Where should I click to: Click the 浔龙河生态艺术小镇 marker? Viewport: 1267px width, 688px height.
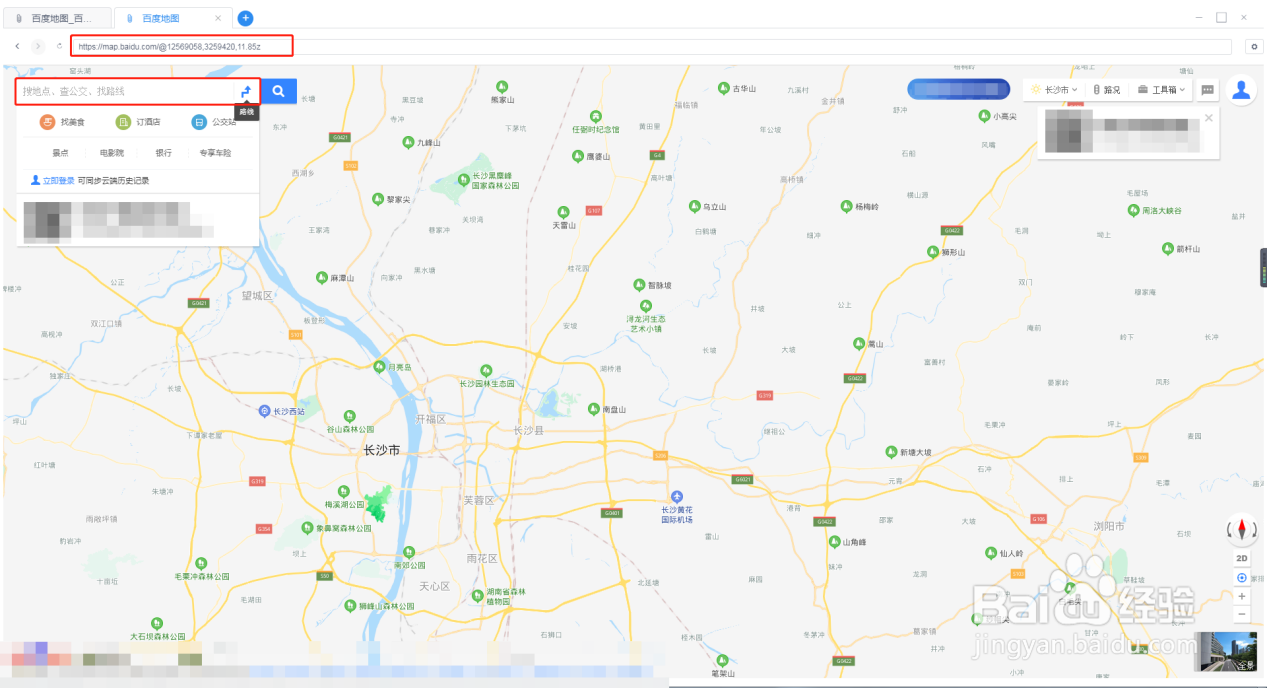point(646,305)
